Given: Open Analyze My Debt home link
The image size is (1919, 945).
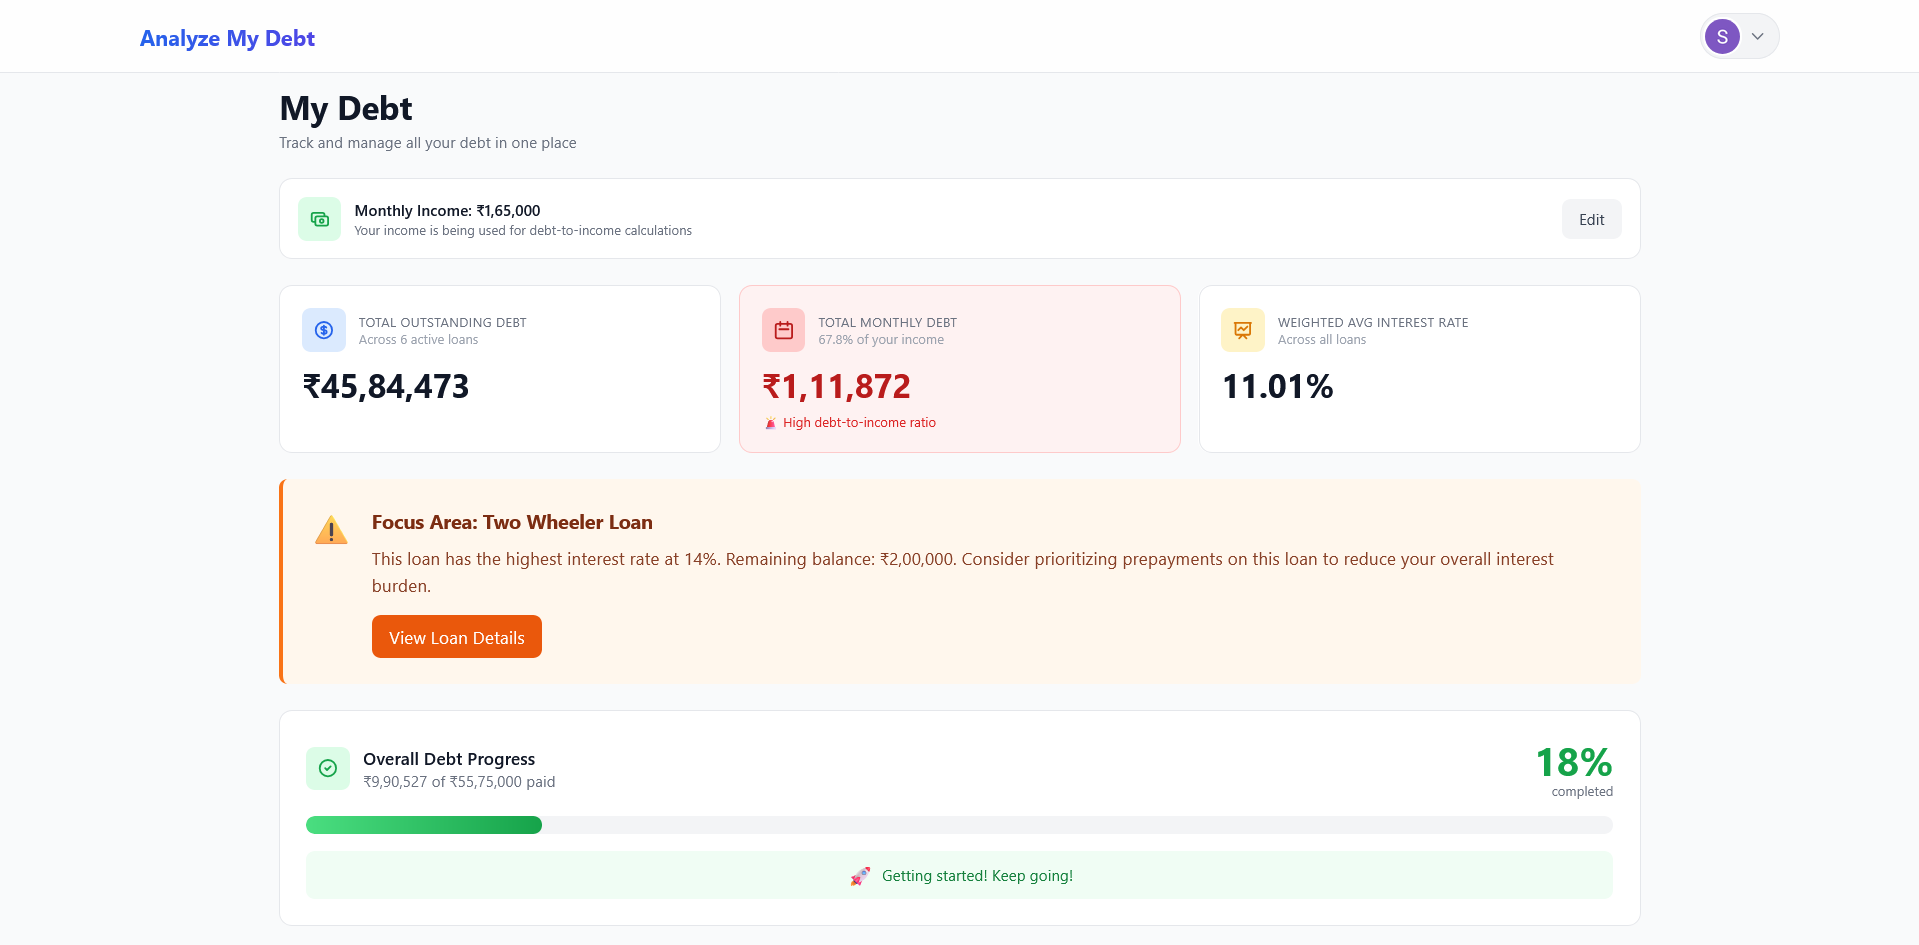Looking at the screenshot, I should pyautogui.click(x=227, y=37).
